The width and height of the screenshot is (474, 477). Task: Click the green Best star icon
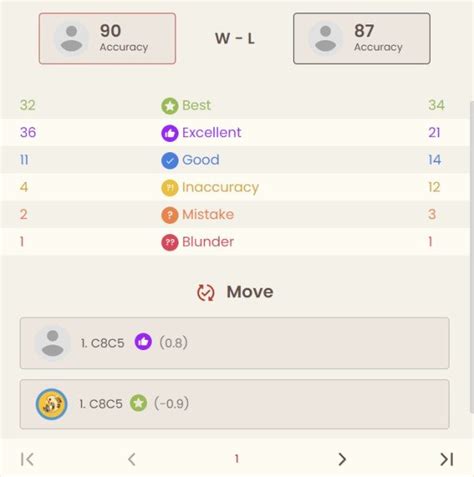pyautogui.click(x=170, y=106)
